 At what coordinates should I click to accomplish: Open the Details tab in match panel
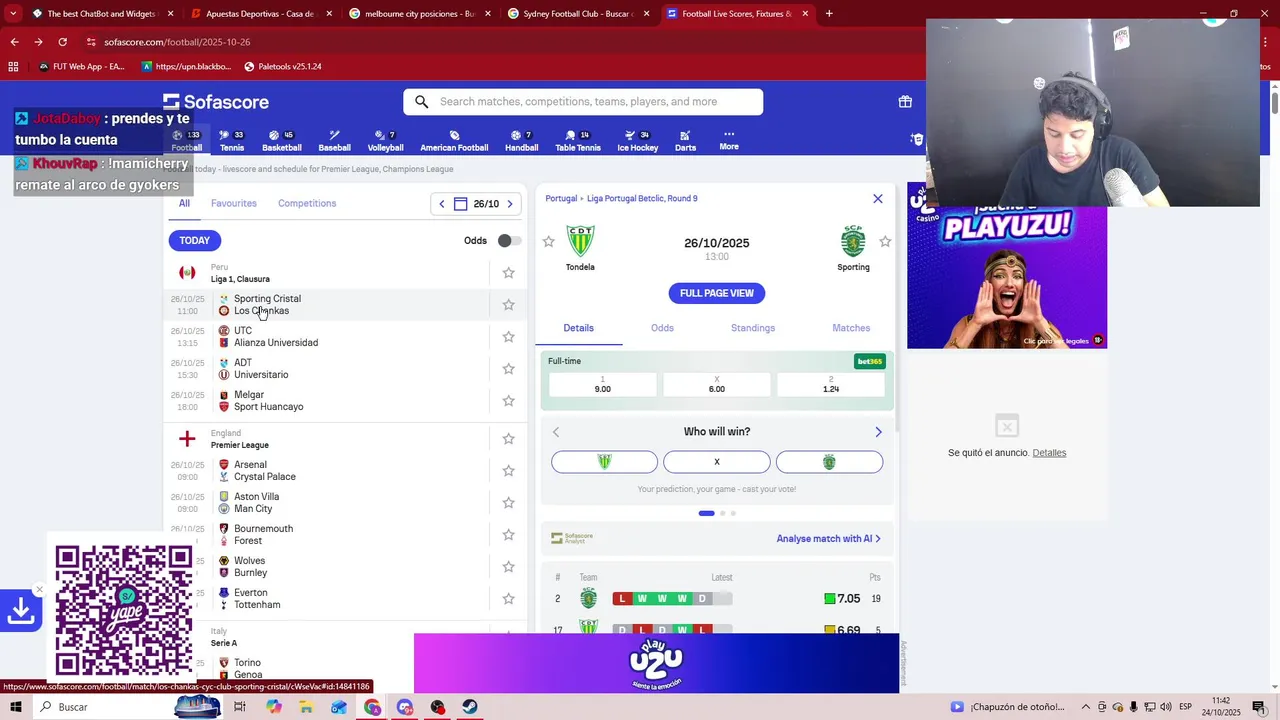(578, 328)
